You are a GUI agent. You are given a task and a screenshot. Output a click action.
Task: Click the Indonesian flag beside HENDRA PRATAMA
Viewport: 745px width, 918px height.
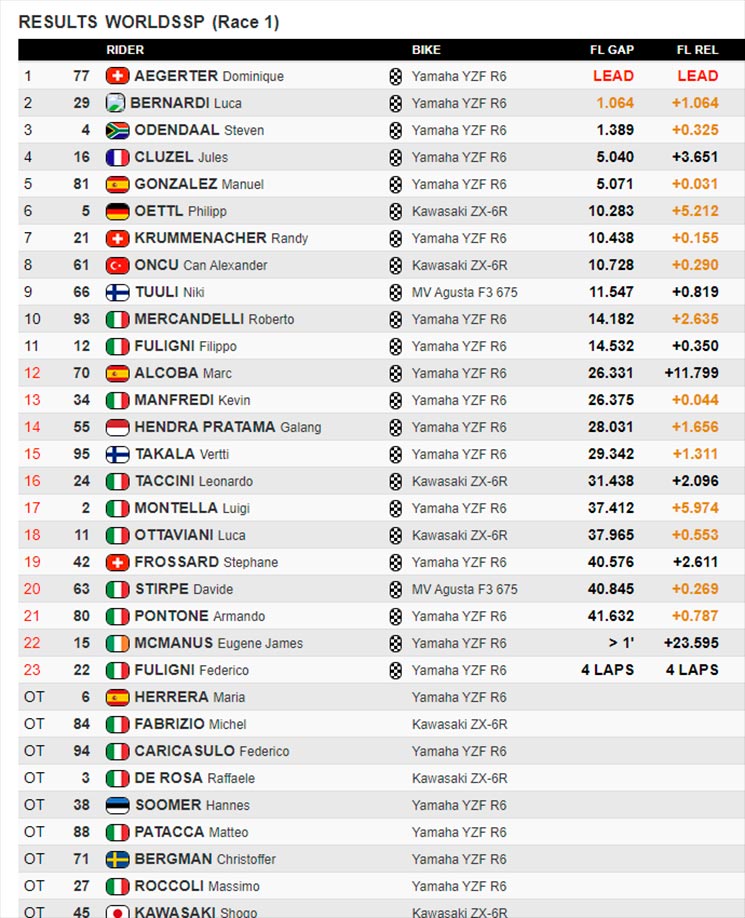click(x=117, y=427)
